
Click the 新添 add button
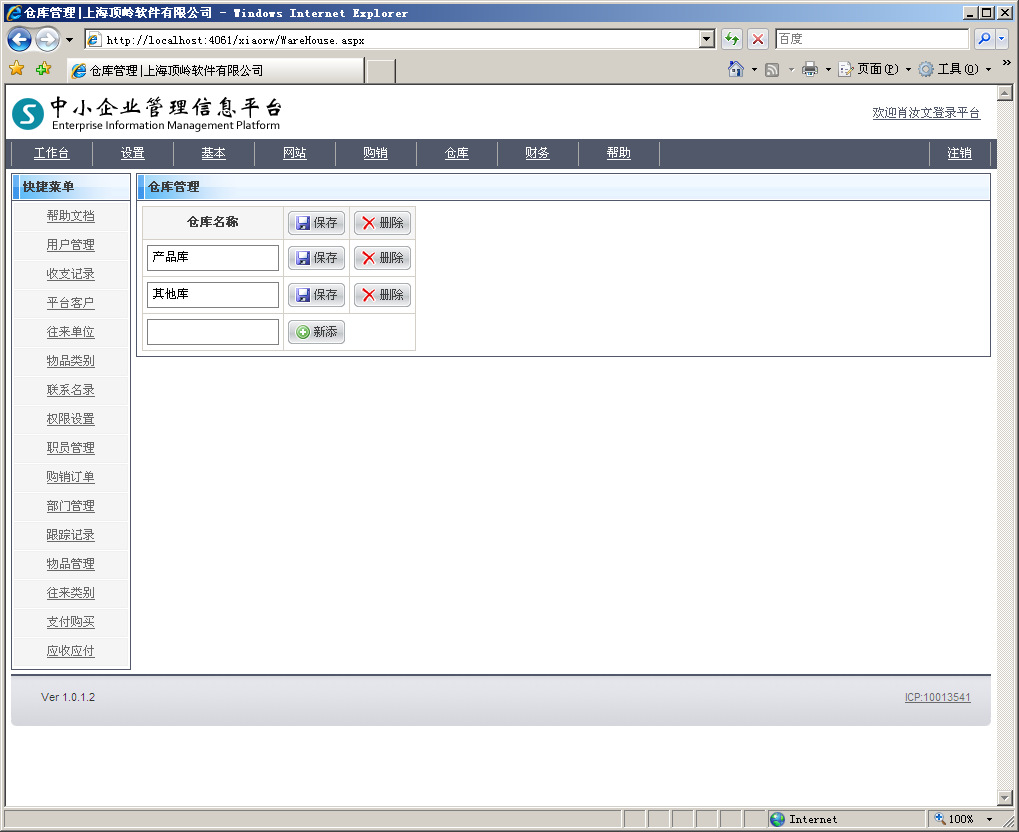point(316,332)
